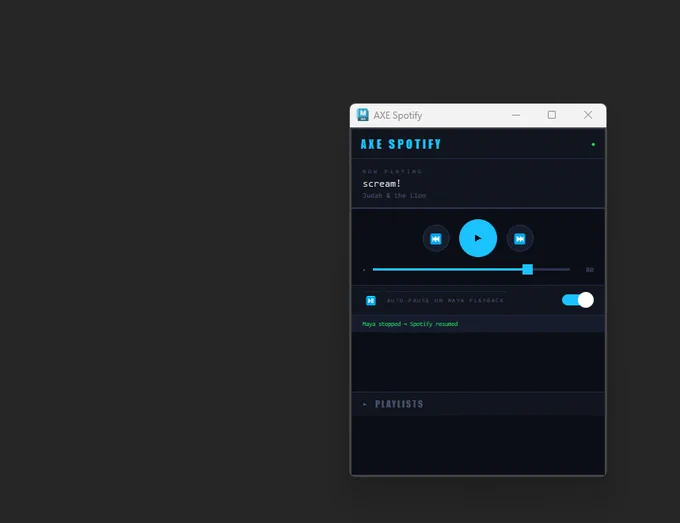
Task: Click the large play button
Action: tap(478, 238)
